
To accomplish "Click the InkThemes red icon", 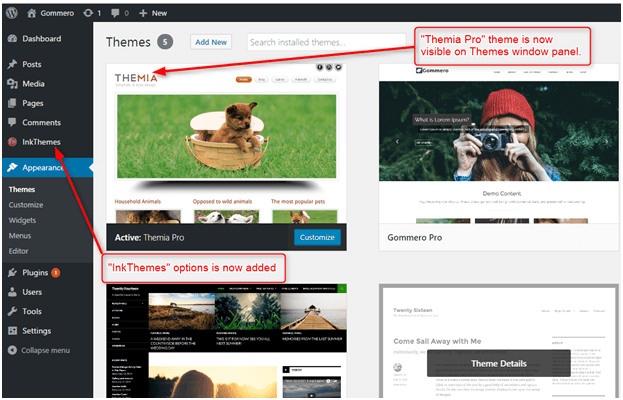I will pyautogui.click(x=12, y=142).
